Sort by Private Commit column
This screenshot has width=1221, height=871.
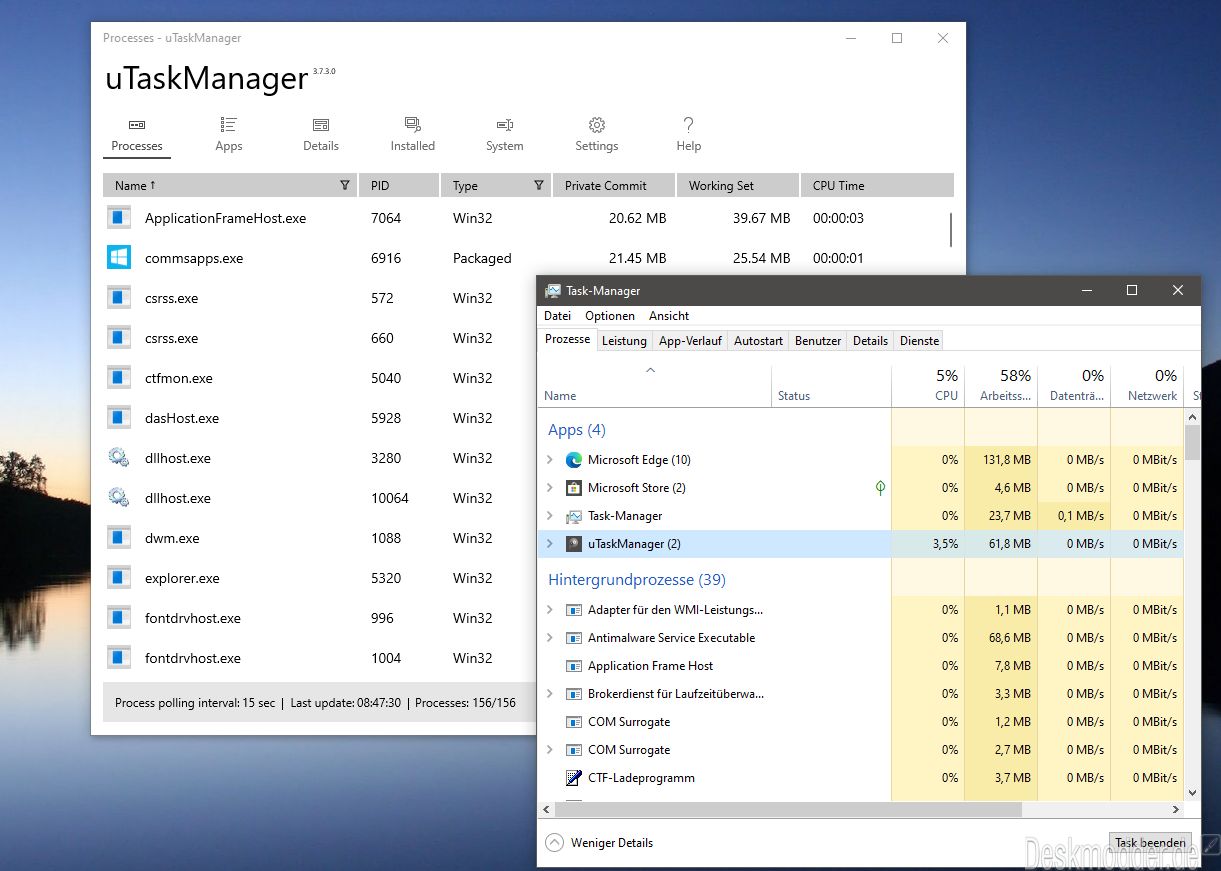pos(614,185)
